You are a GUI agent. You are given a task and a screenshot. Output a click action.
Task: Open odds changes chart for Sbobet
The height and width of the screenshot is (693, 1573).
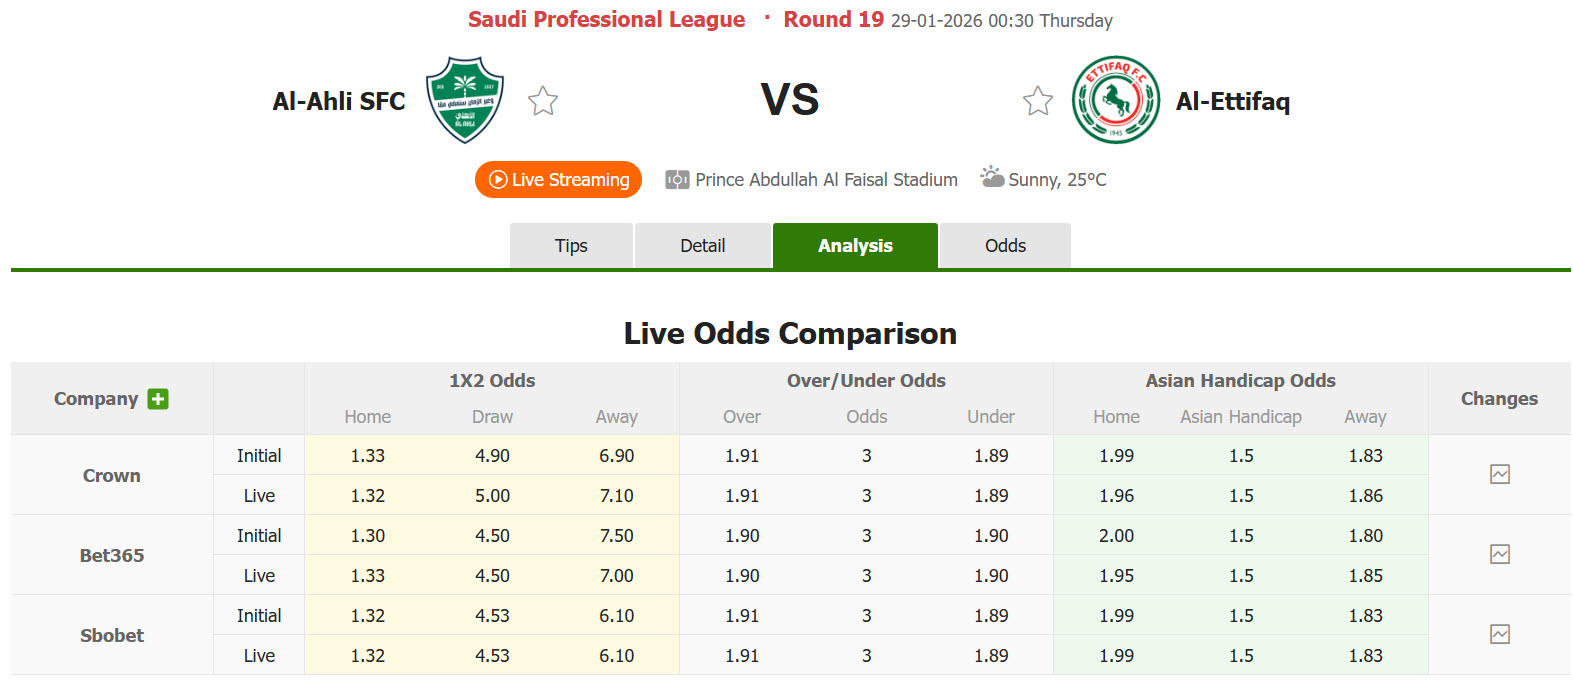pos(1499,634)
